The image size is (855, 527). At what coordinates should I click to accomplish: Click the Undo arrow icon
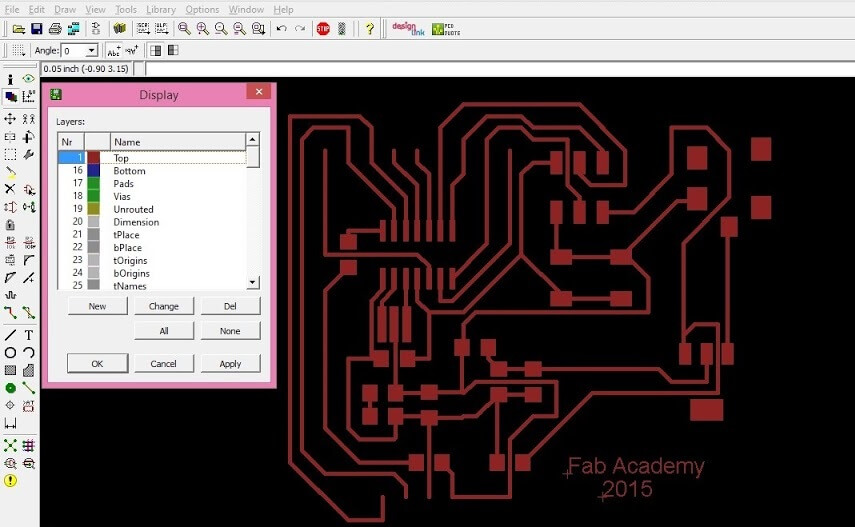[281, 29]
